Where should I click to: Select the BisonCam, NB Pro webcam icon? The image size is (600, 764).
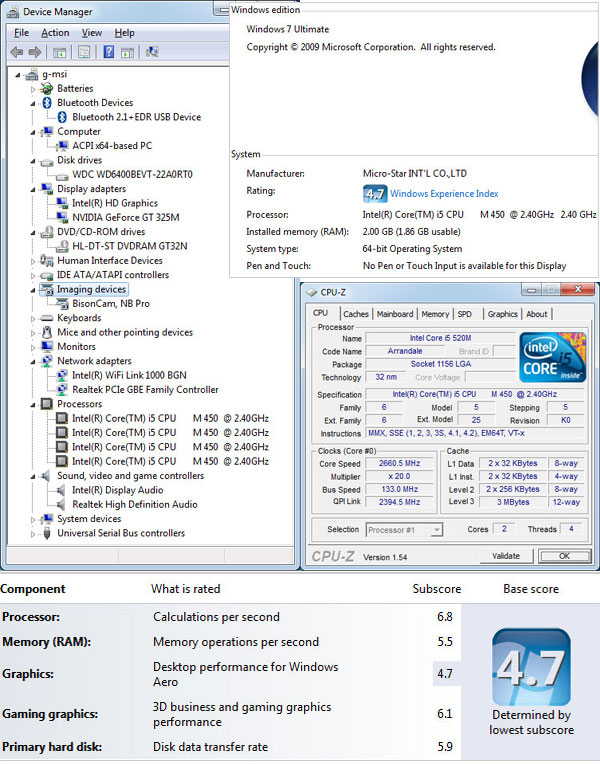62,304
